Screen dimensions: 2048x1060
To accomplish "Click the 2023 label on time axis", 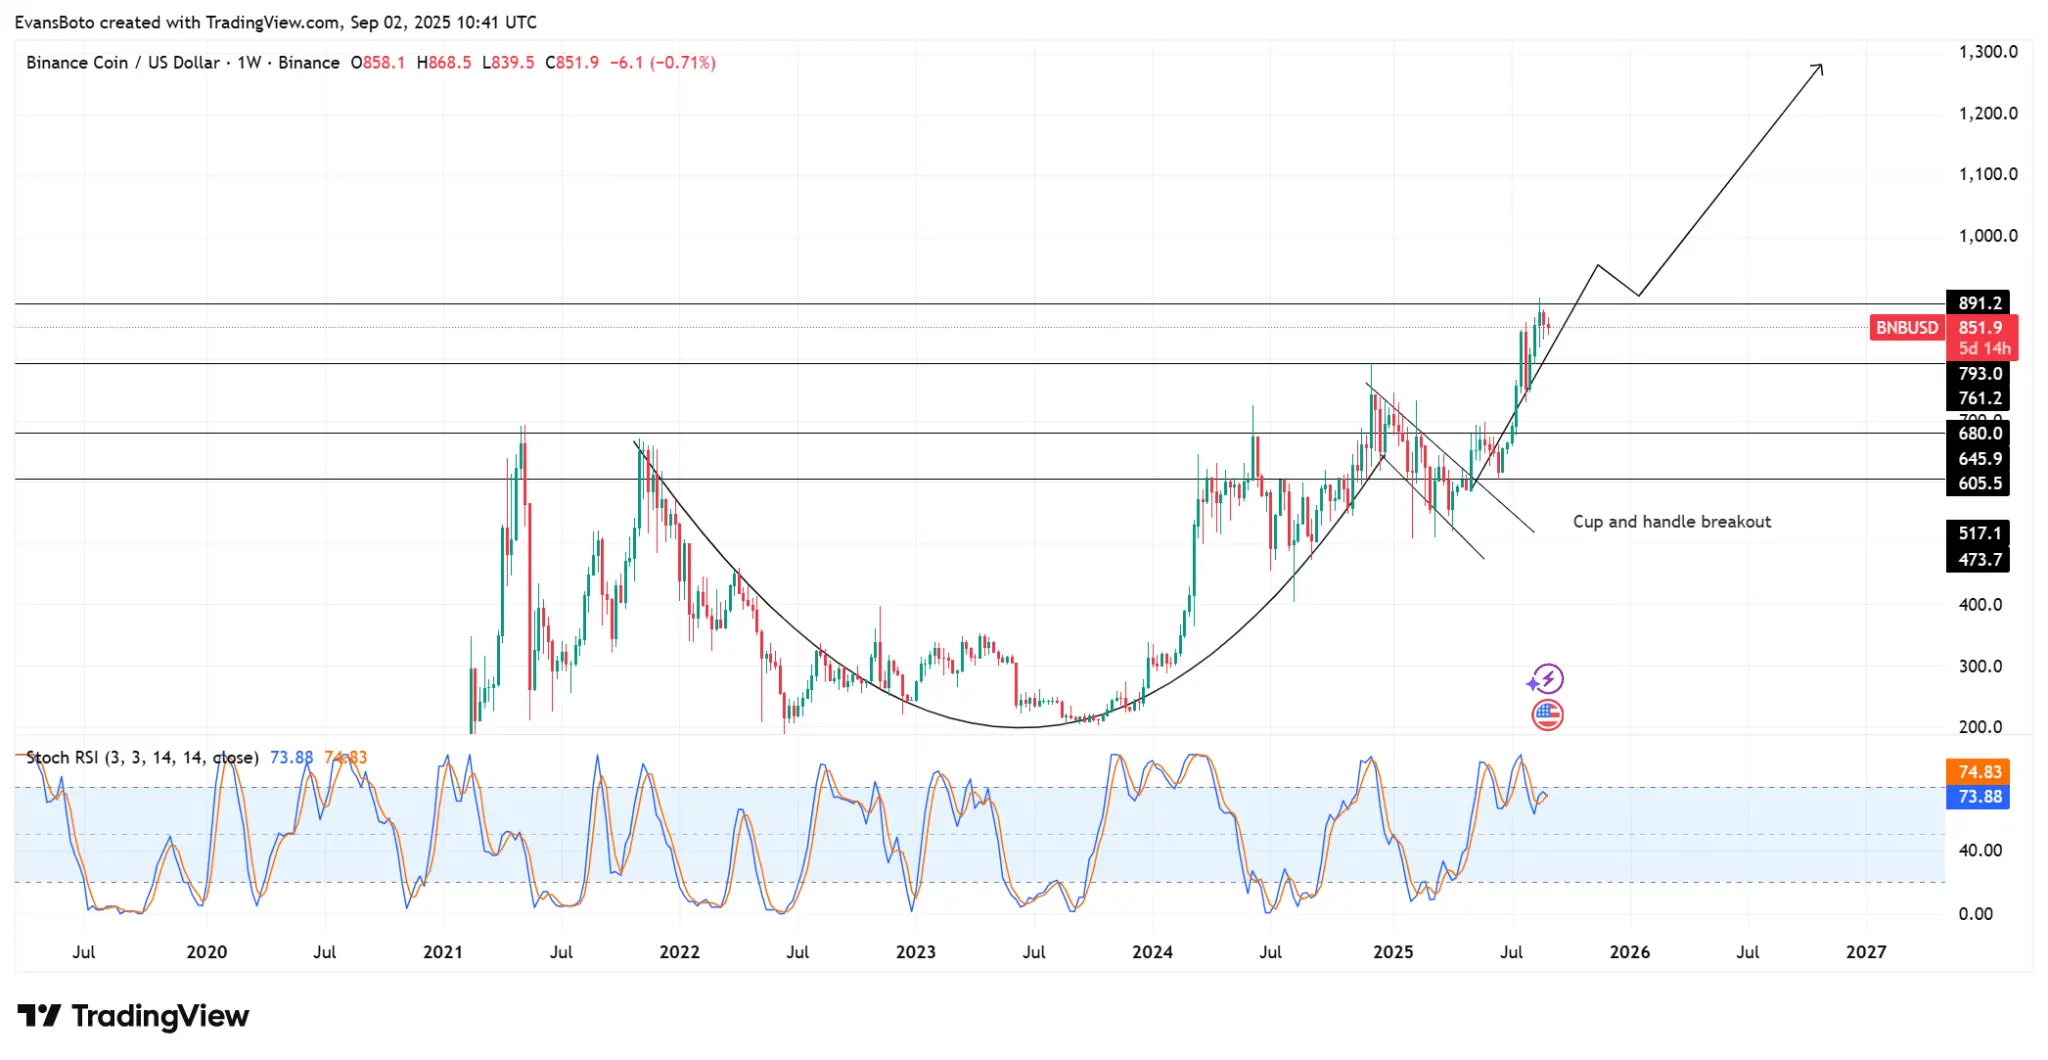I will pyautogui.click(x=915, y=952).
